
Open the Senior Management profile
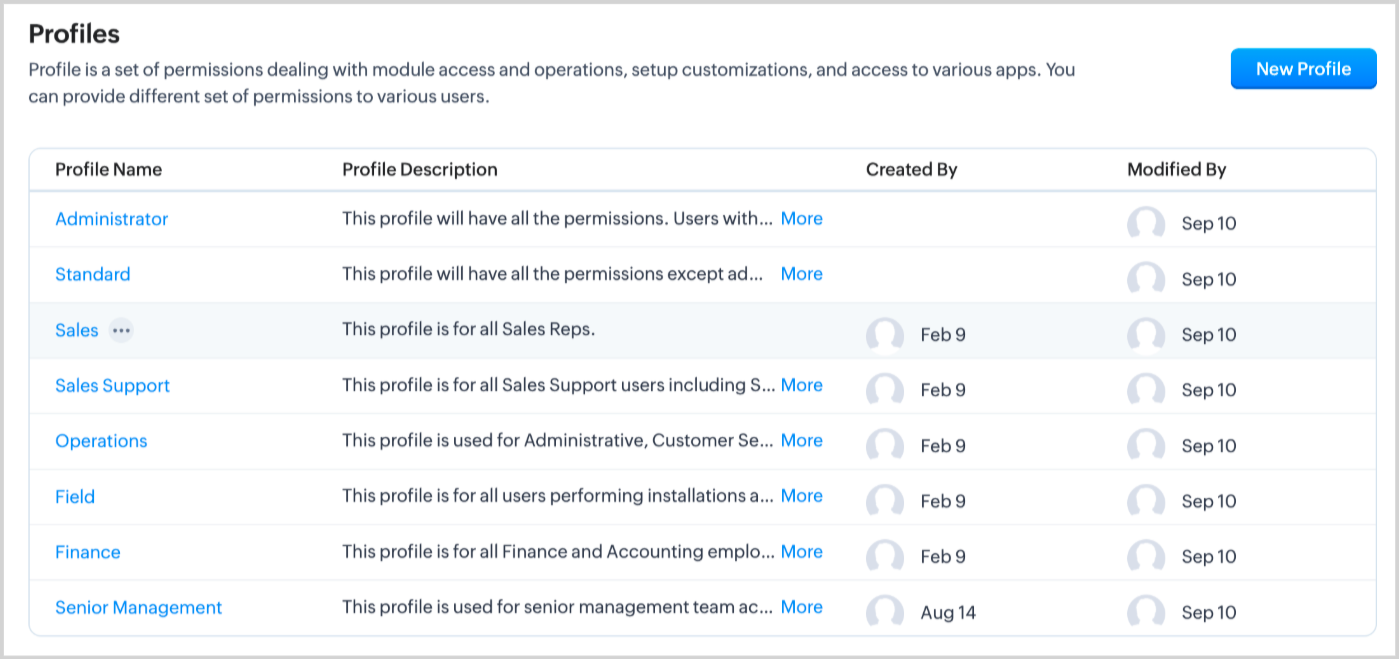(x=138, y=607)
